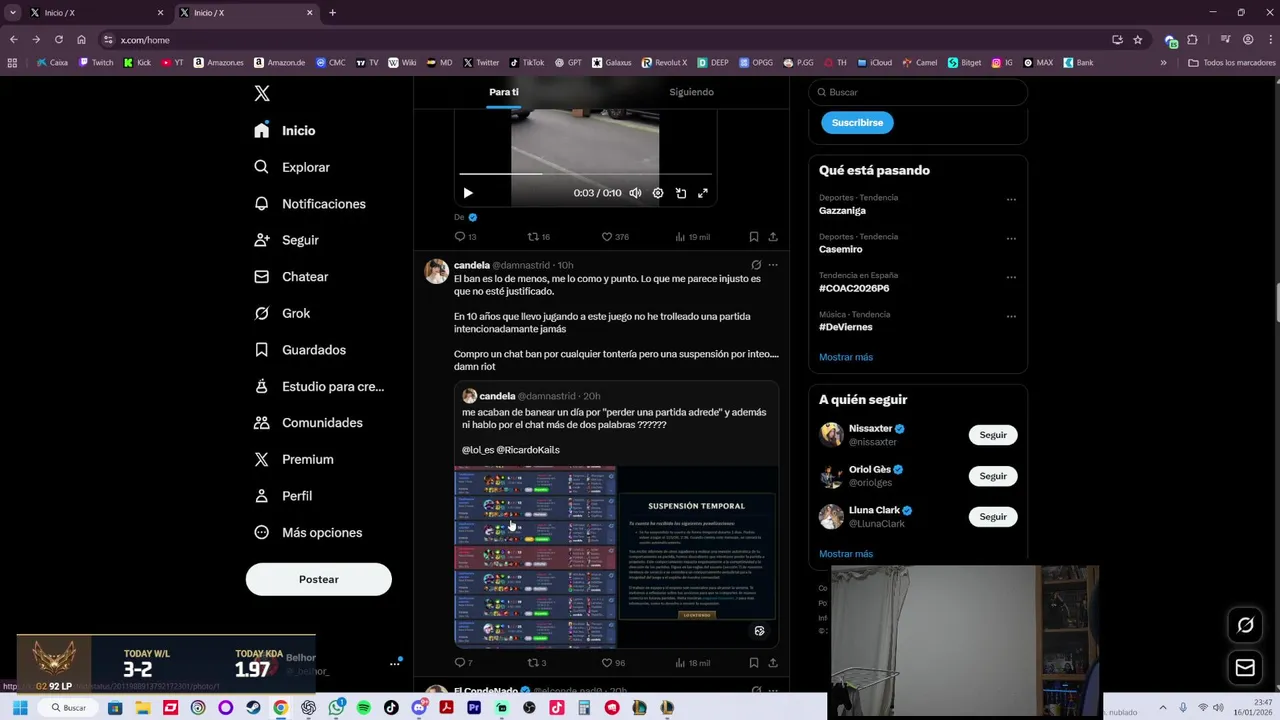Image resolution: width=1280 pixels, height=720 pixels.
Task: Expand hidden bookmarks chevron
Action: click(1163, 63)
